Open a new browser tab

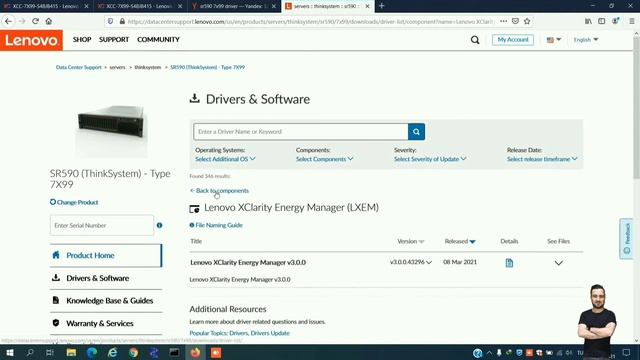click(382, 6)
